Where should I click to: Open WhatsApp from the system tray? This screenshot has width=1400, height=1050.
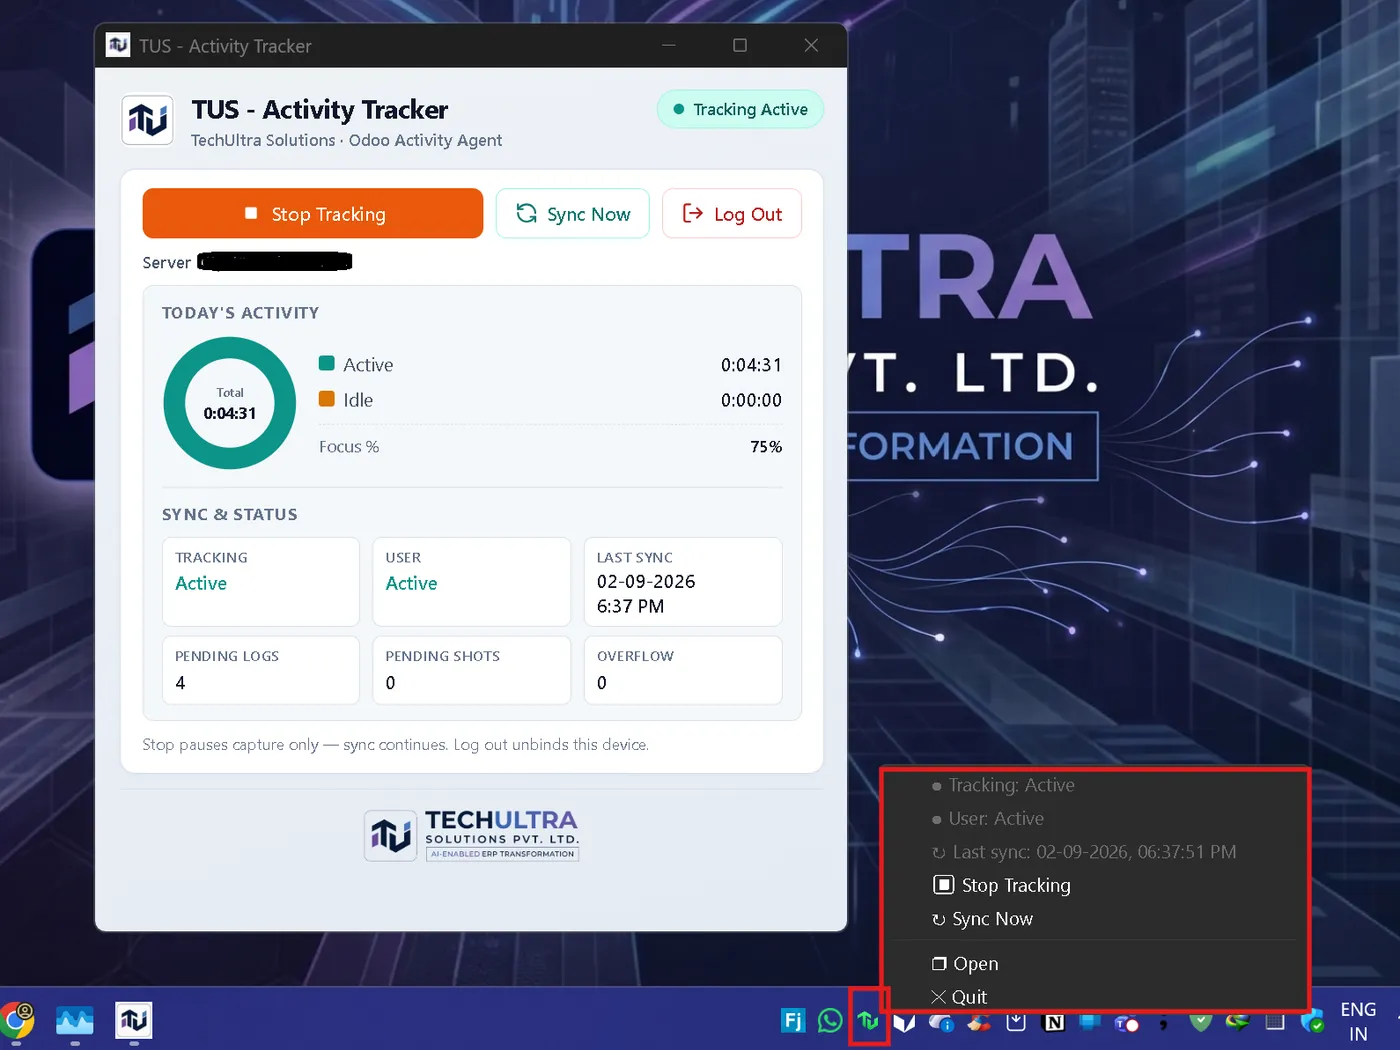[x=830, y=1021]
